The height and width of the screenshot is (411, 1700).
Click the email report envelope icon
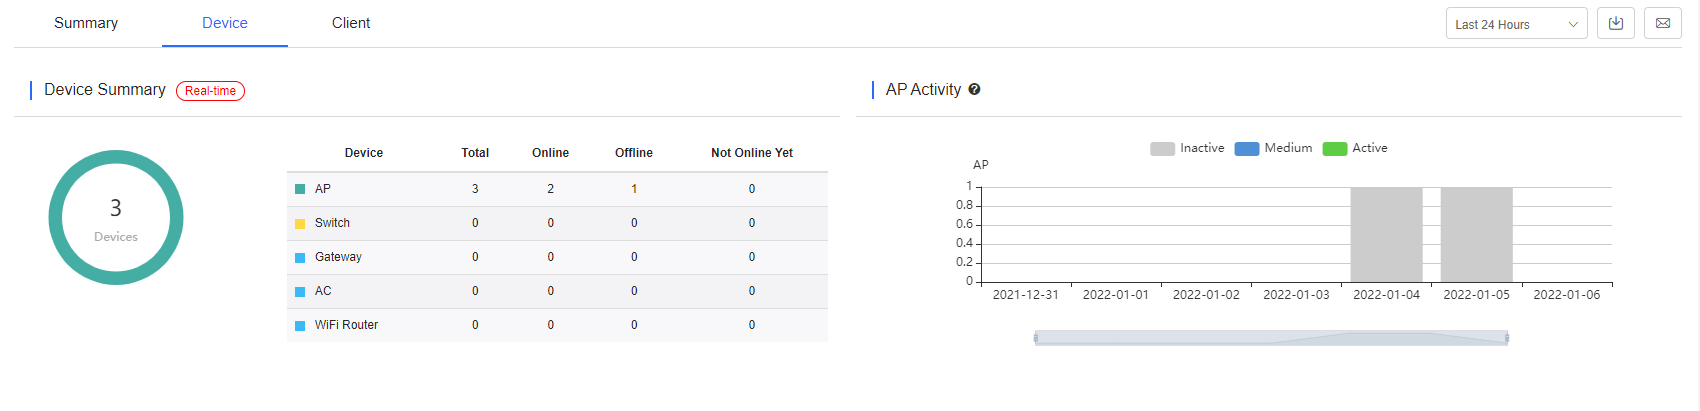pos(1663,23)
